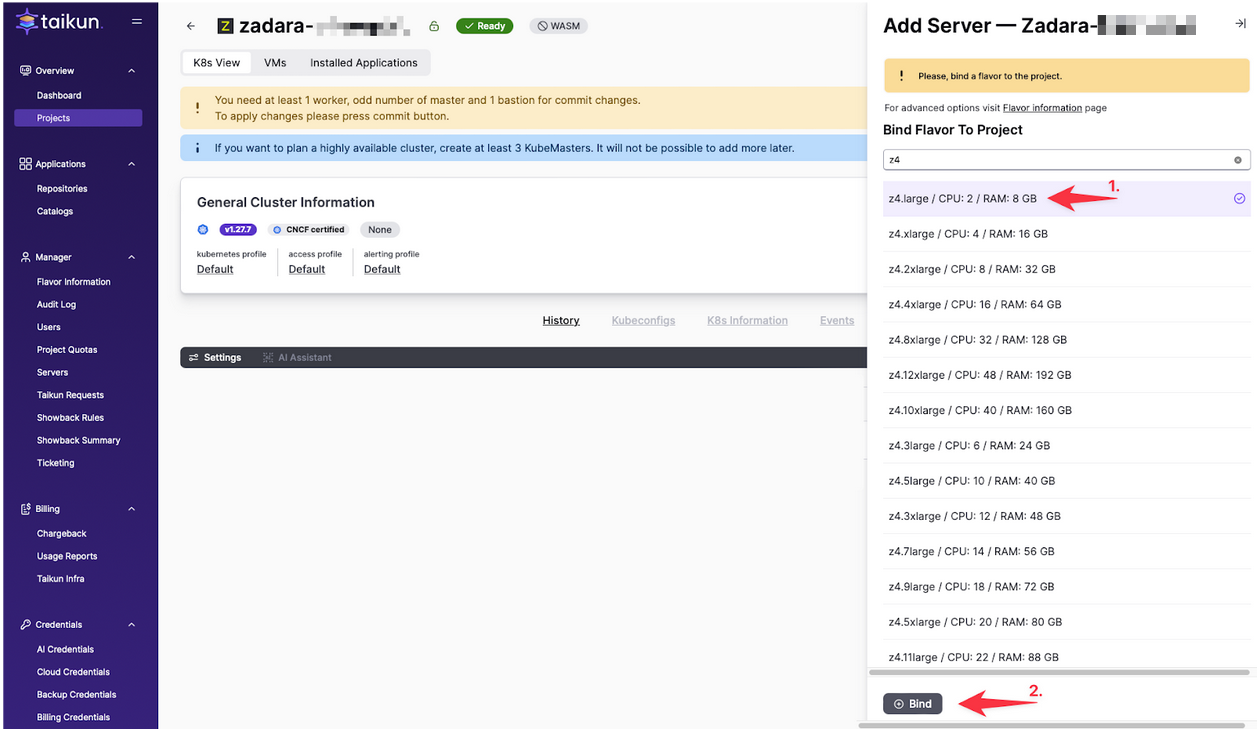Select flavor z4.4xlarge CPU 16 RAM 64 GB
The height and width of the screenshot is (736, 1259).
point(1067,305)
